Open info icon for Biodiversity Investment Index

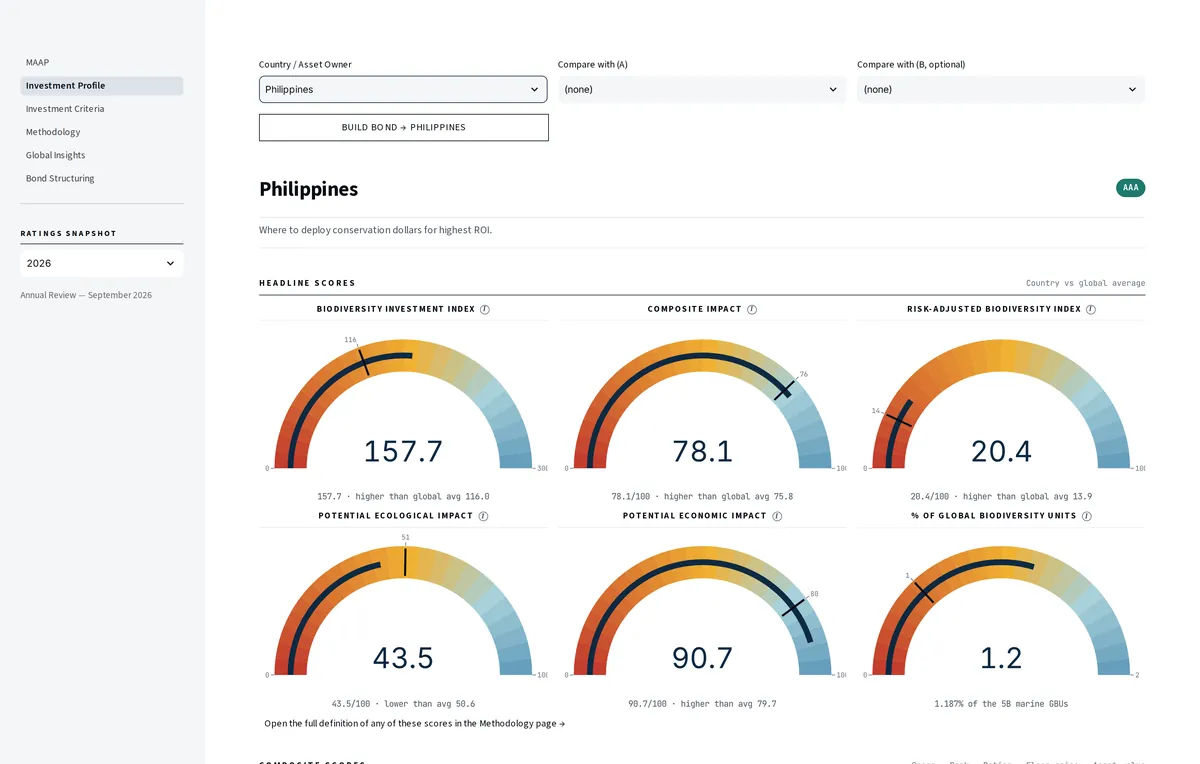[x=485, y=309]
